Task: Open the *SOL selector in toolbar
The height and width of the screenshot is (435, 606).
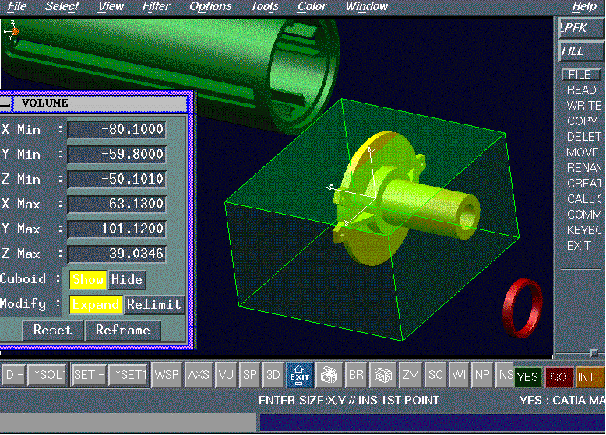Action: (x=46, y=374)
